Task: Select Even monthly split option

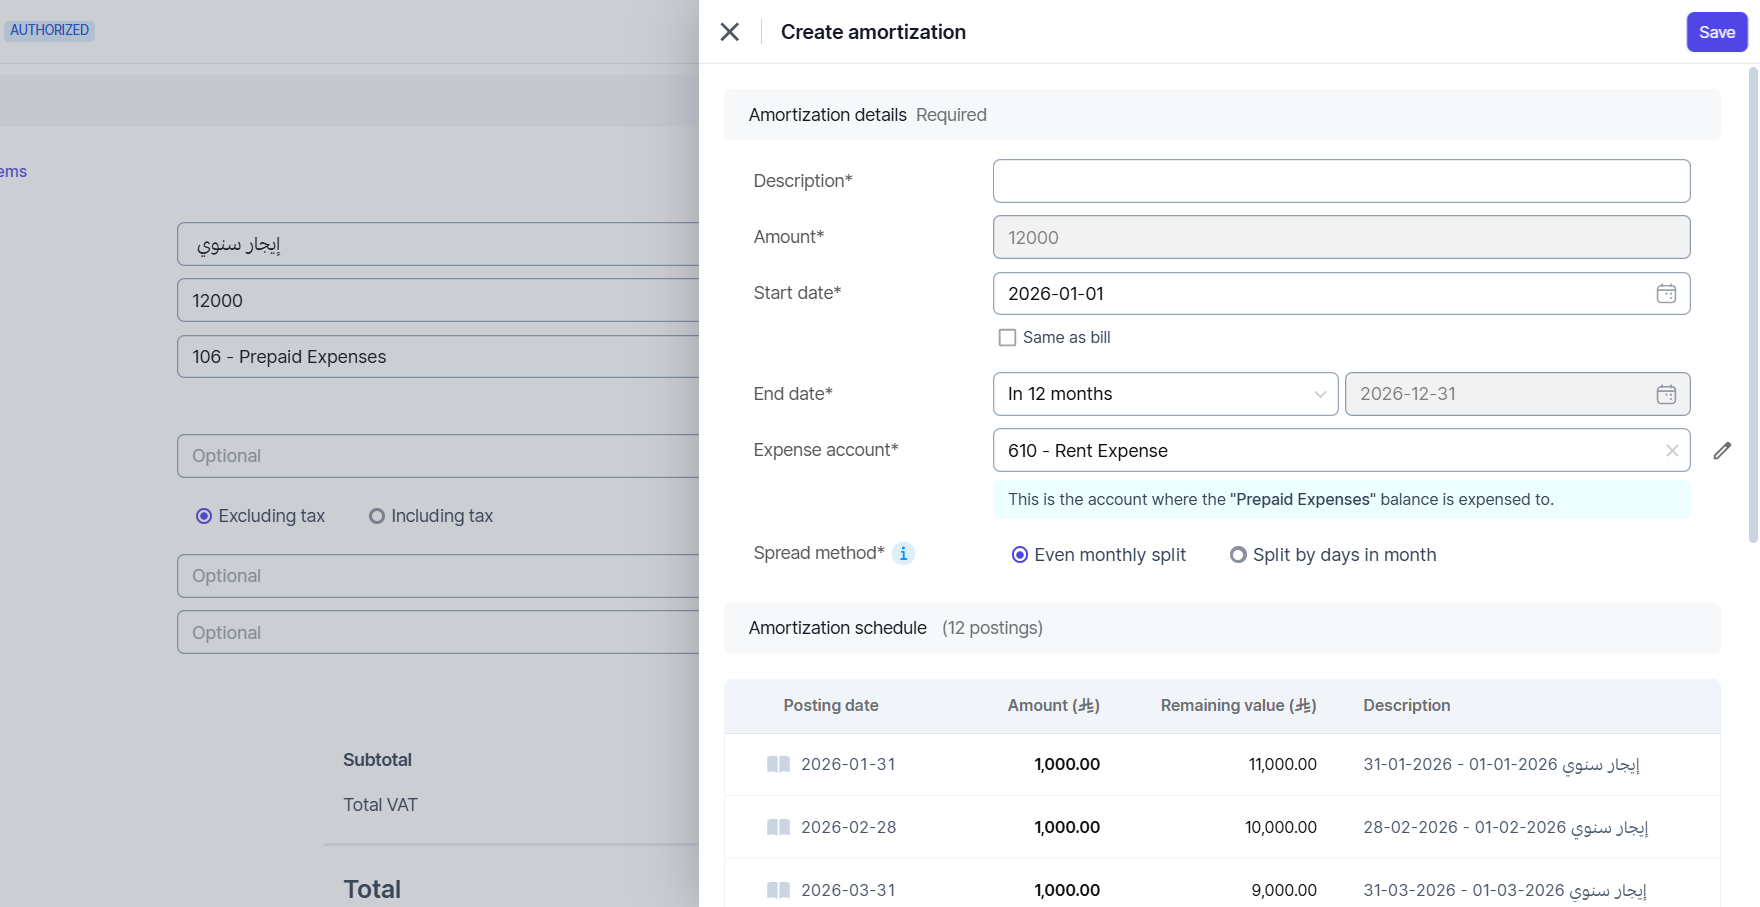Action: [1020, 555]
